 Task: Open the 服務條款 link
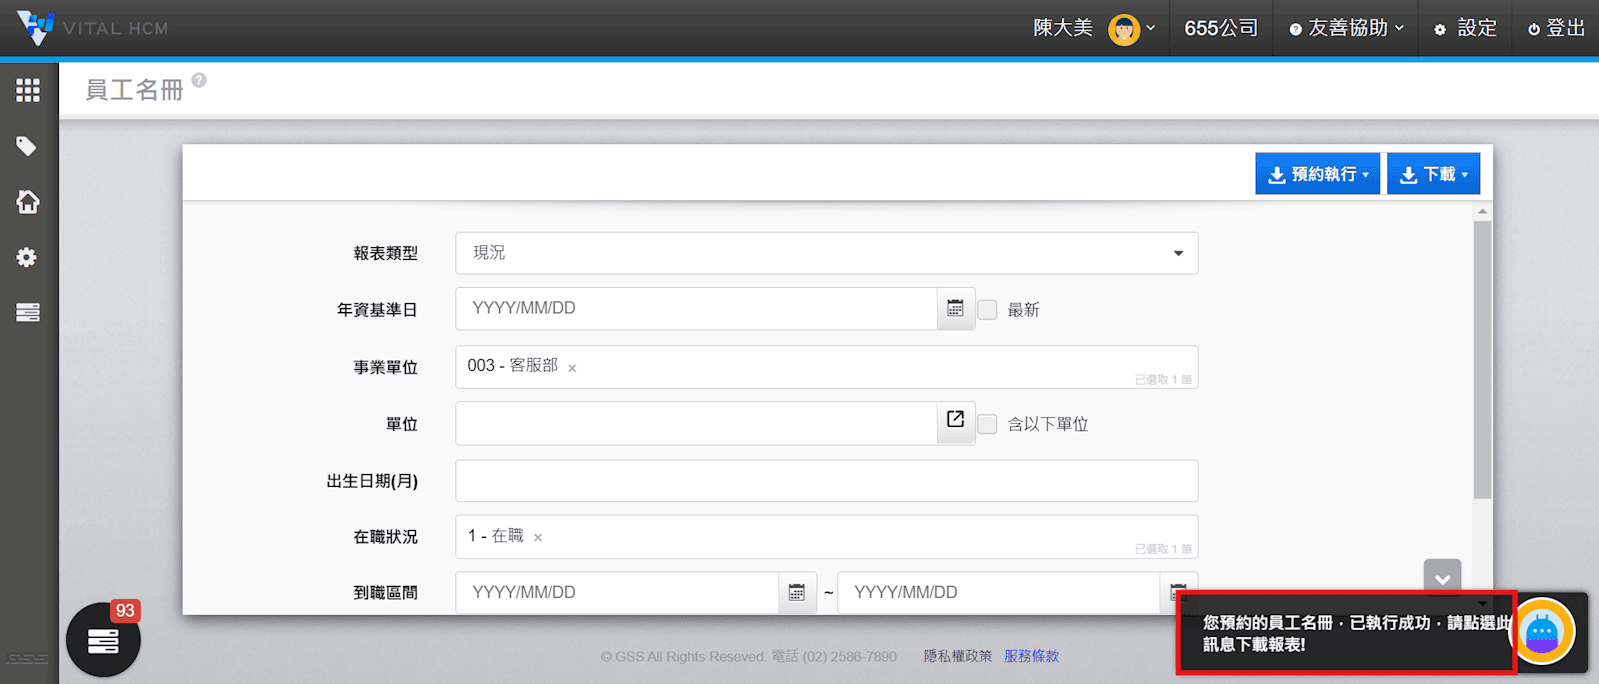click(1031, 656)
